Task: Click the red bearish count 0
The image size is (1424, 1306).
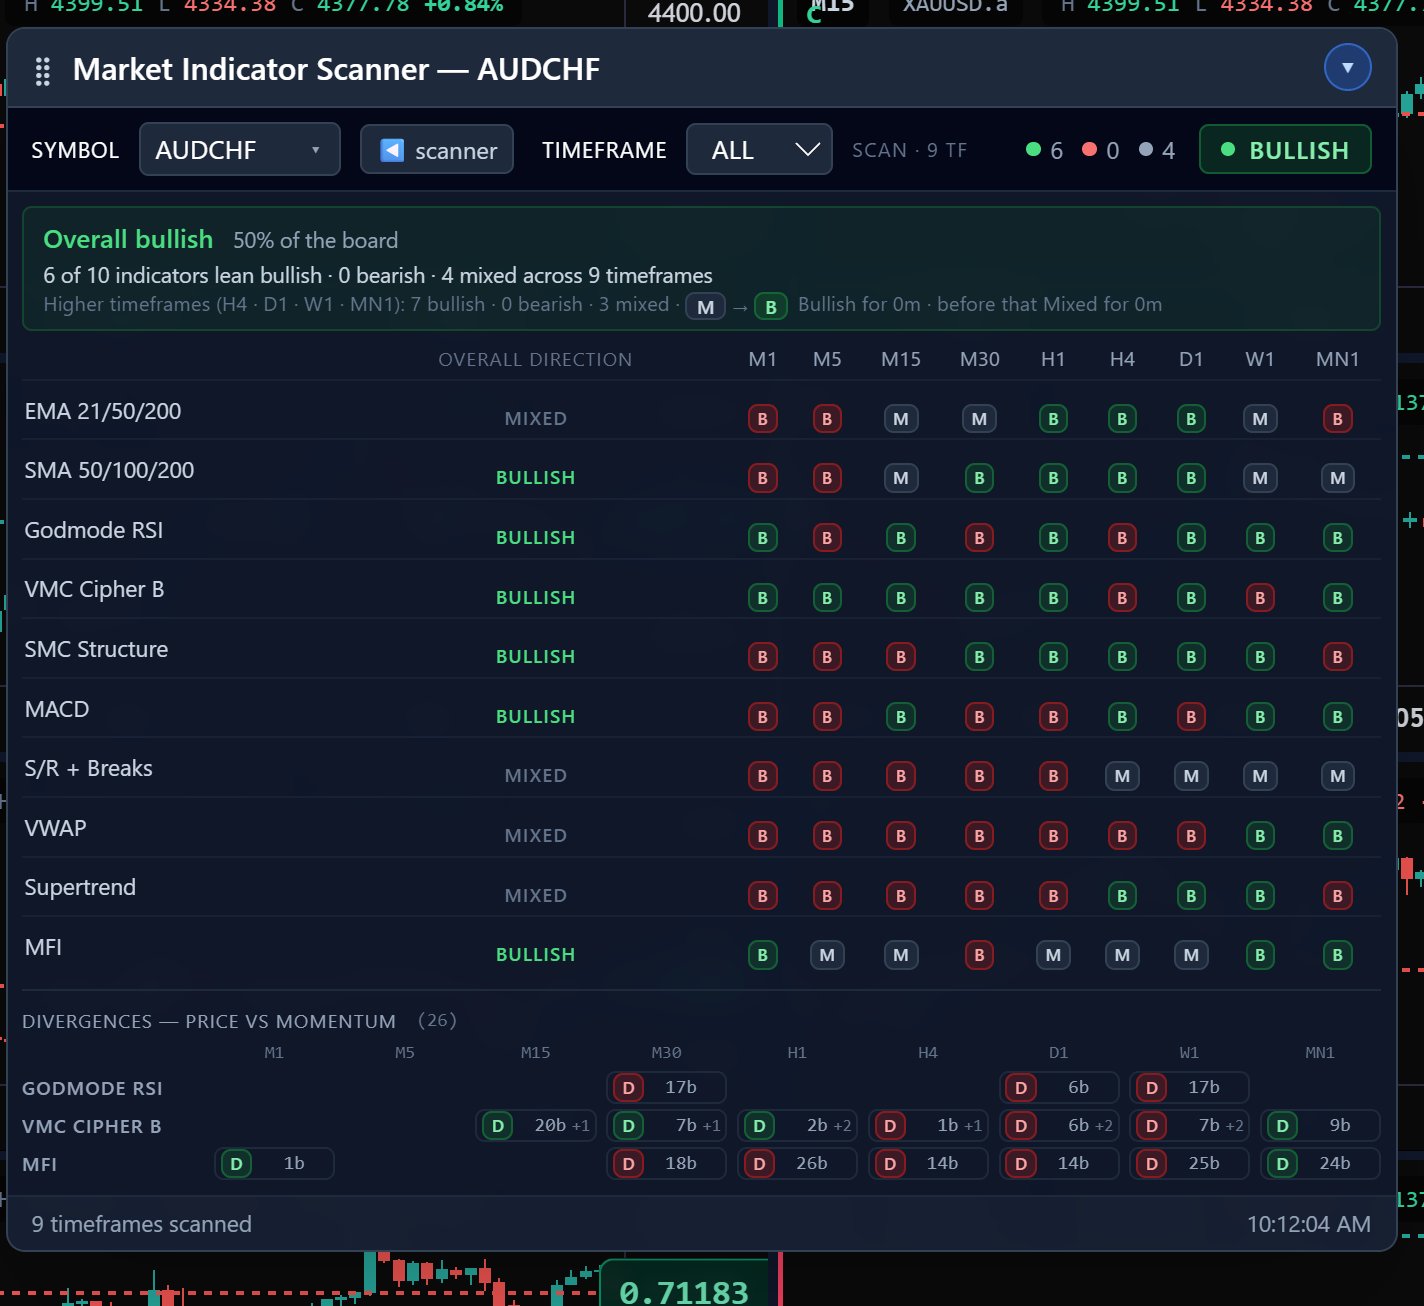Action: point(1101,150)
